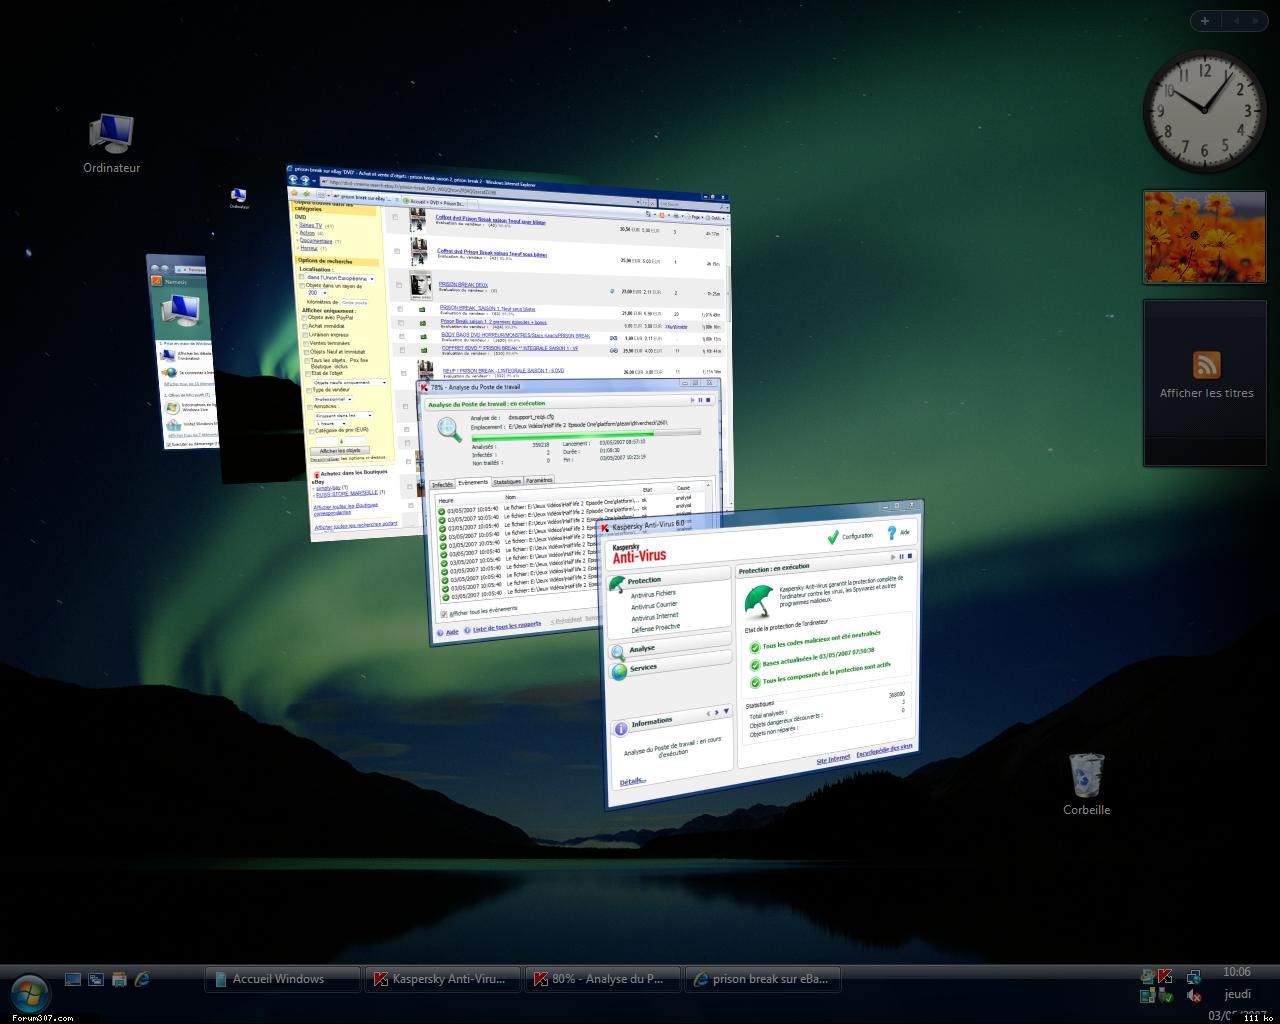
Task: Open the Corbeille recycle bin
Action: tap(1086, 775)
